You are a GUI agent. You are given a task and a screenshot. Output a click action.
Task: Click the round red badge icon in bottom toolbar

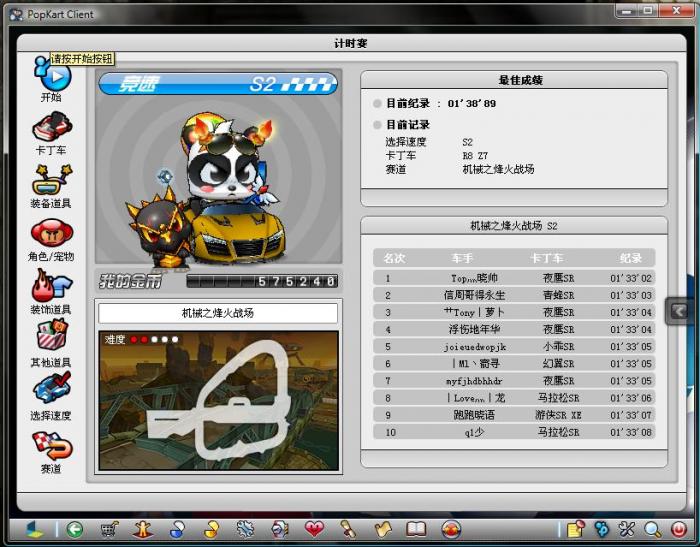click(451, 530)
